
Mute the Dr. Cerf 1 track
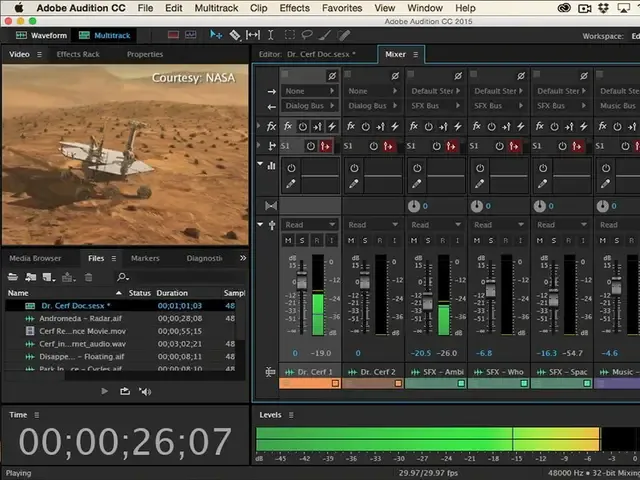[288, 241]
